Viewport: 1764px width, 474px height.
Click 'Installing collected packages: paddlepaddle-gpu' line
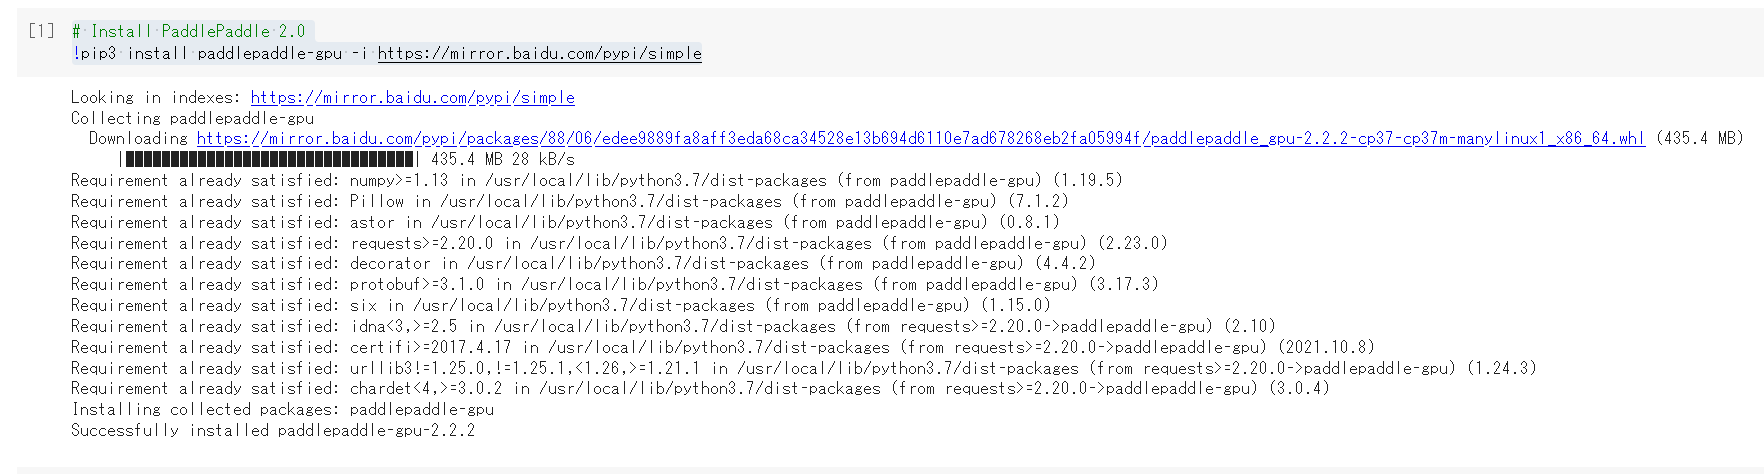point(283,410)
